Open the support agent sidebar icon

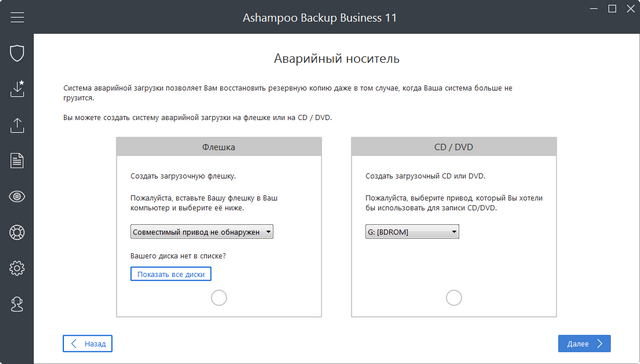tap(17, 304)
